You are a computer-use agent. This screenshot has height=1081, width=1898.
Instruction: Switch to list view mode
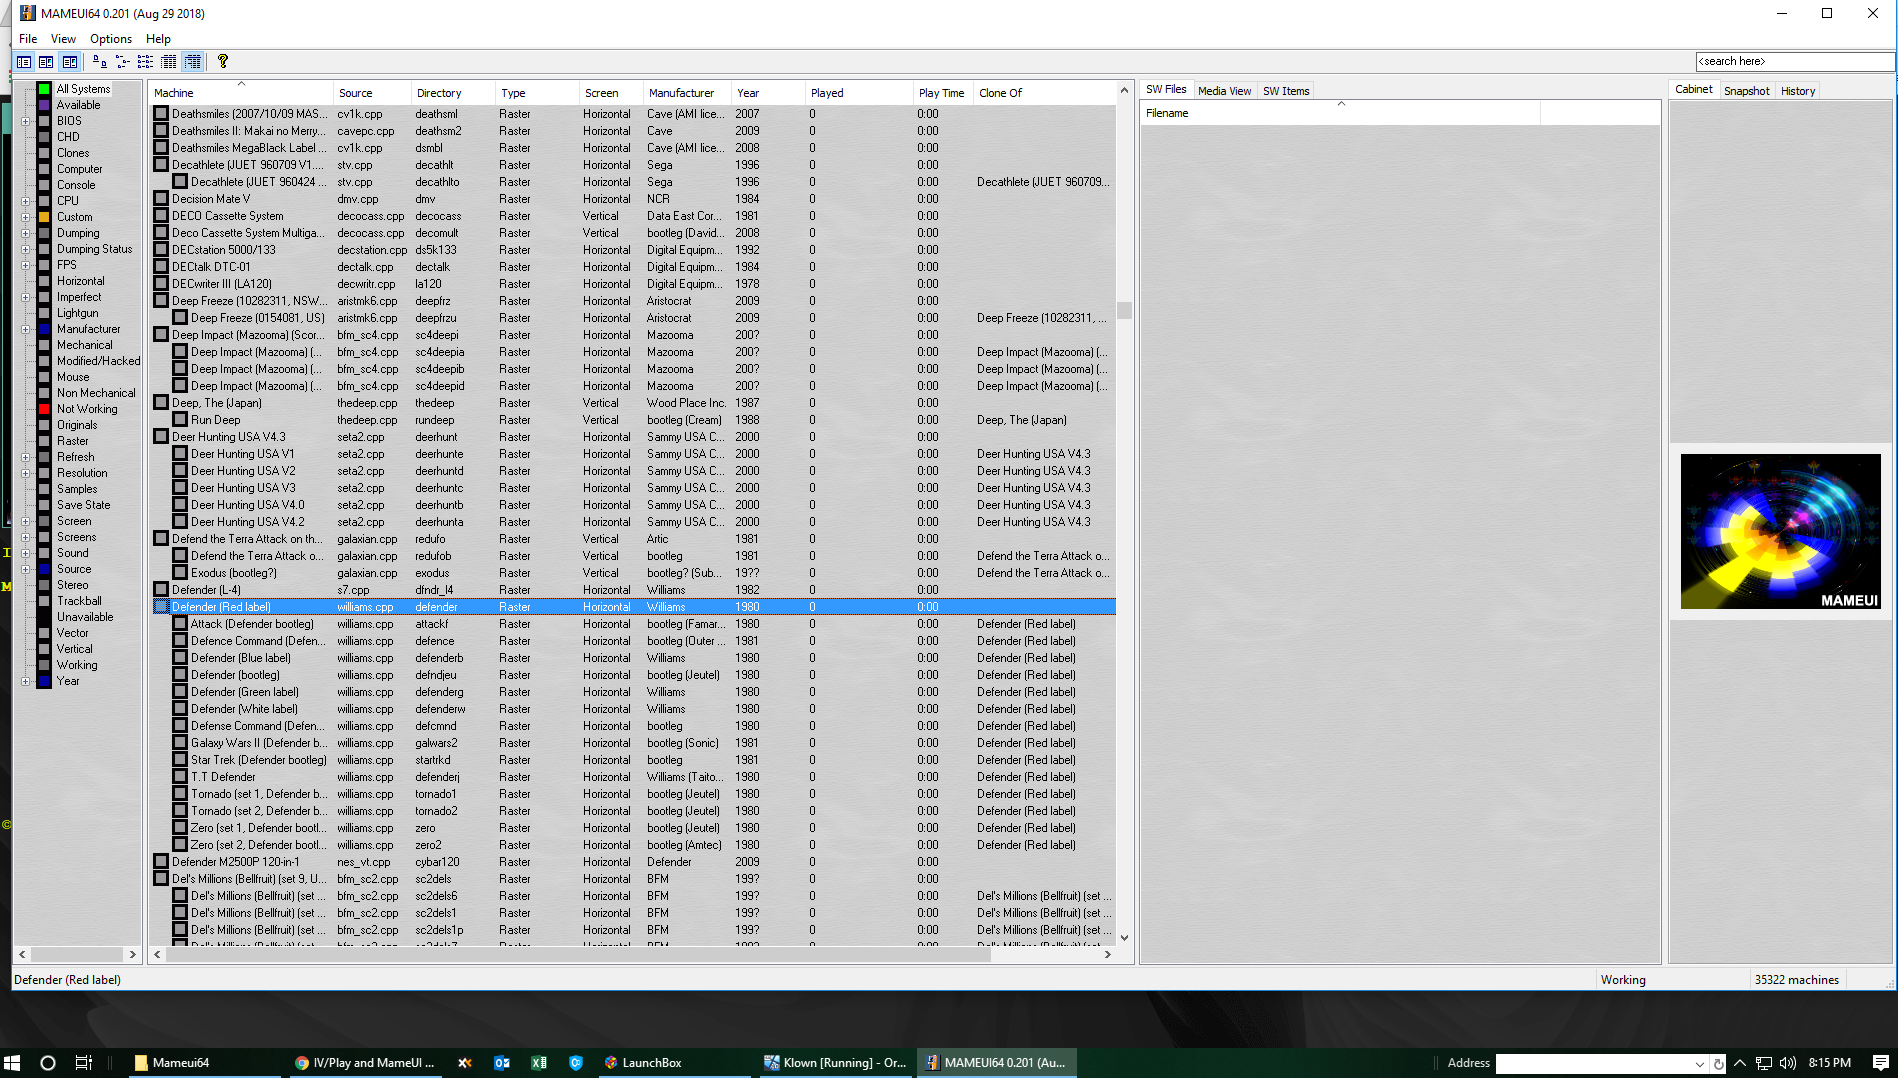(146, 62)
